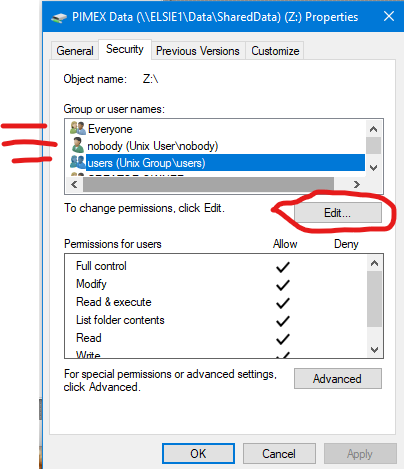Click the Allow checkmark for Read & execute

[283, 303]
